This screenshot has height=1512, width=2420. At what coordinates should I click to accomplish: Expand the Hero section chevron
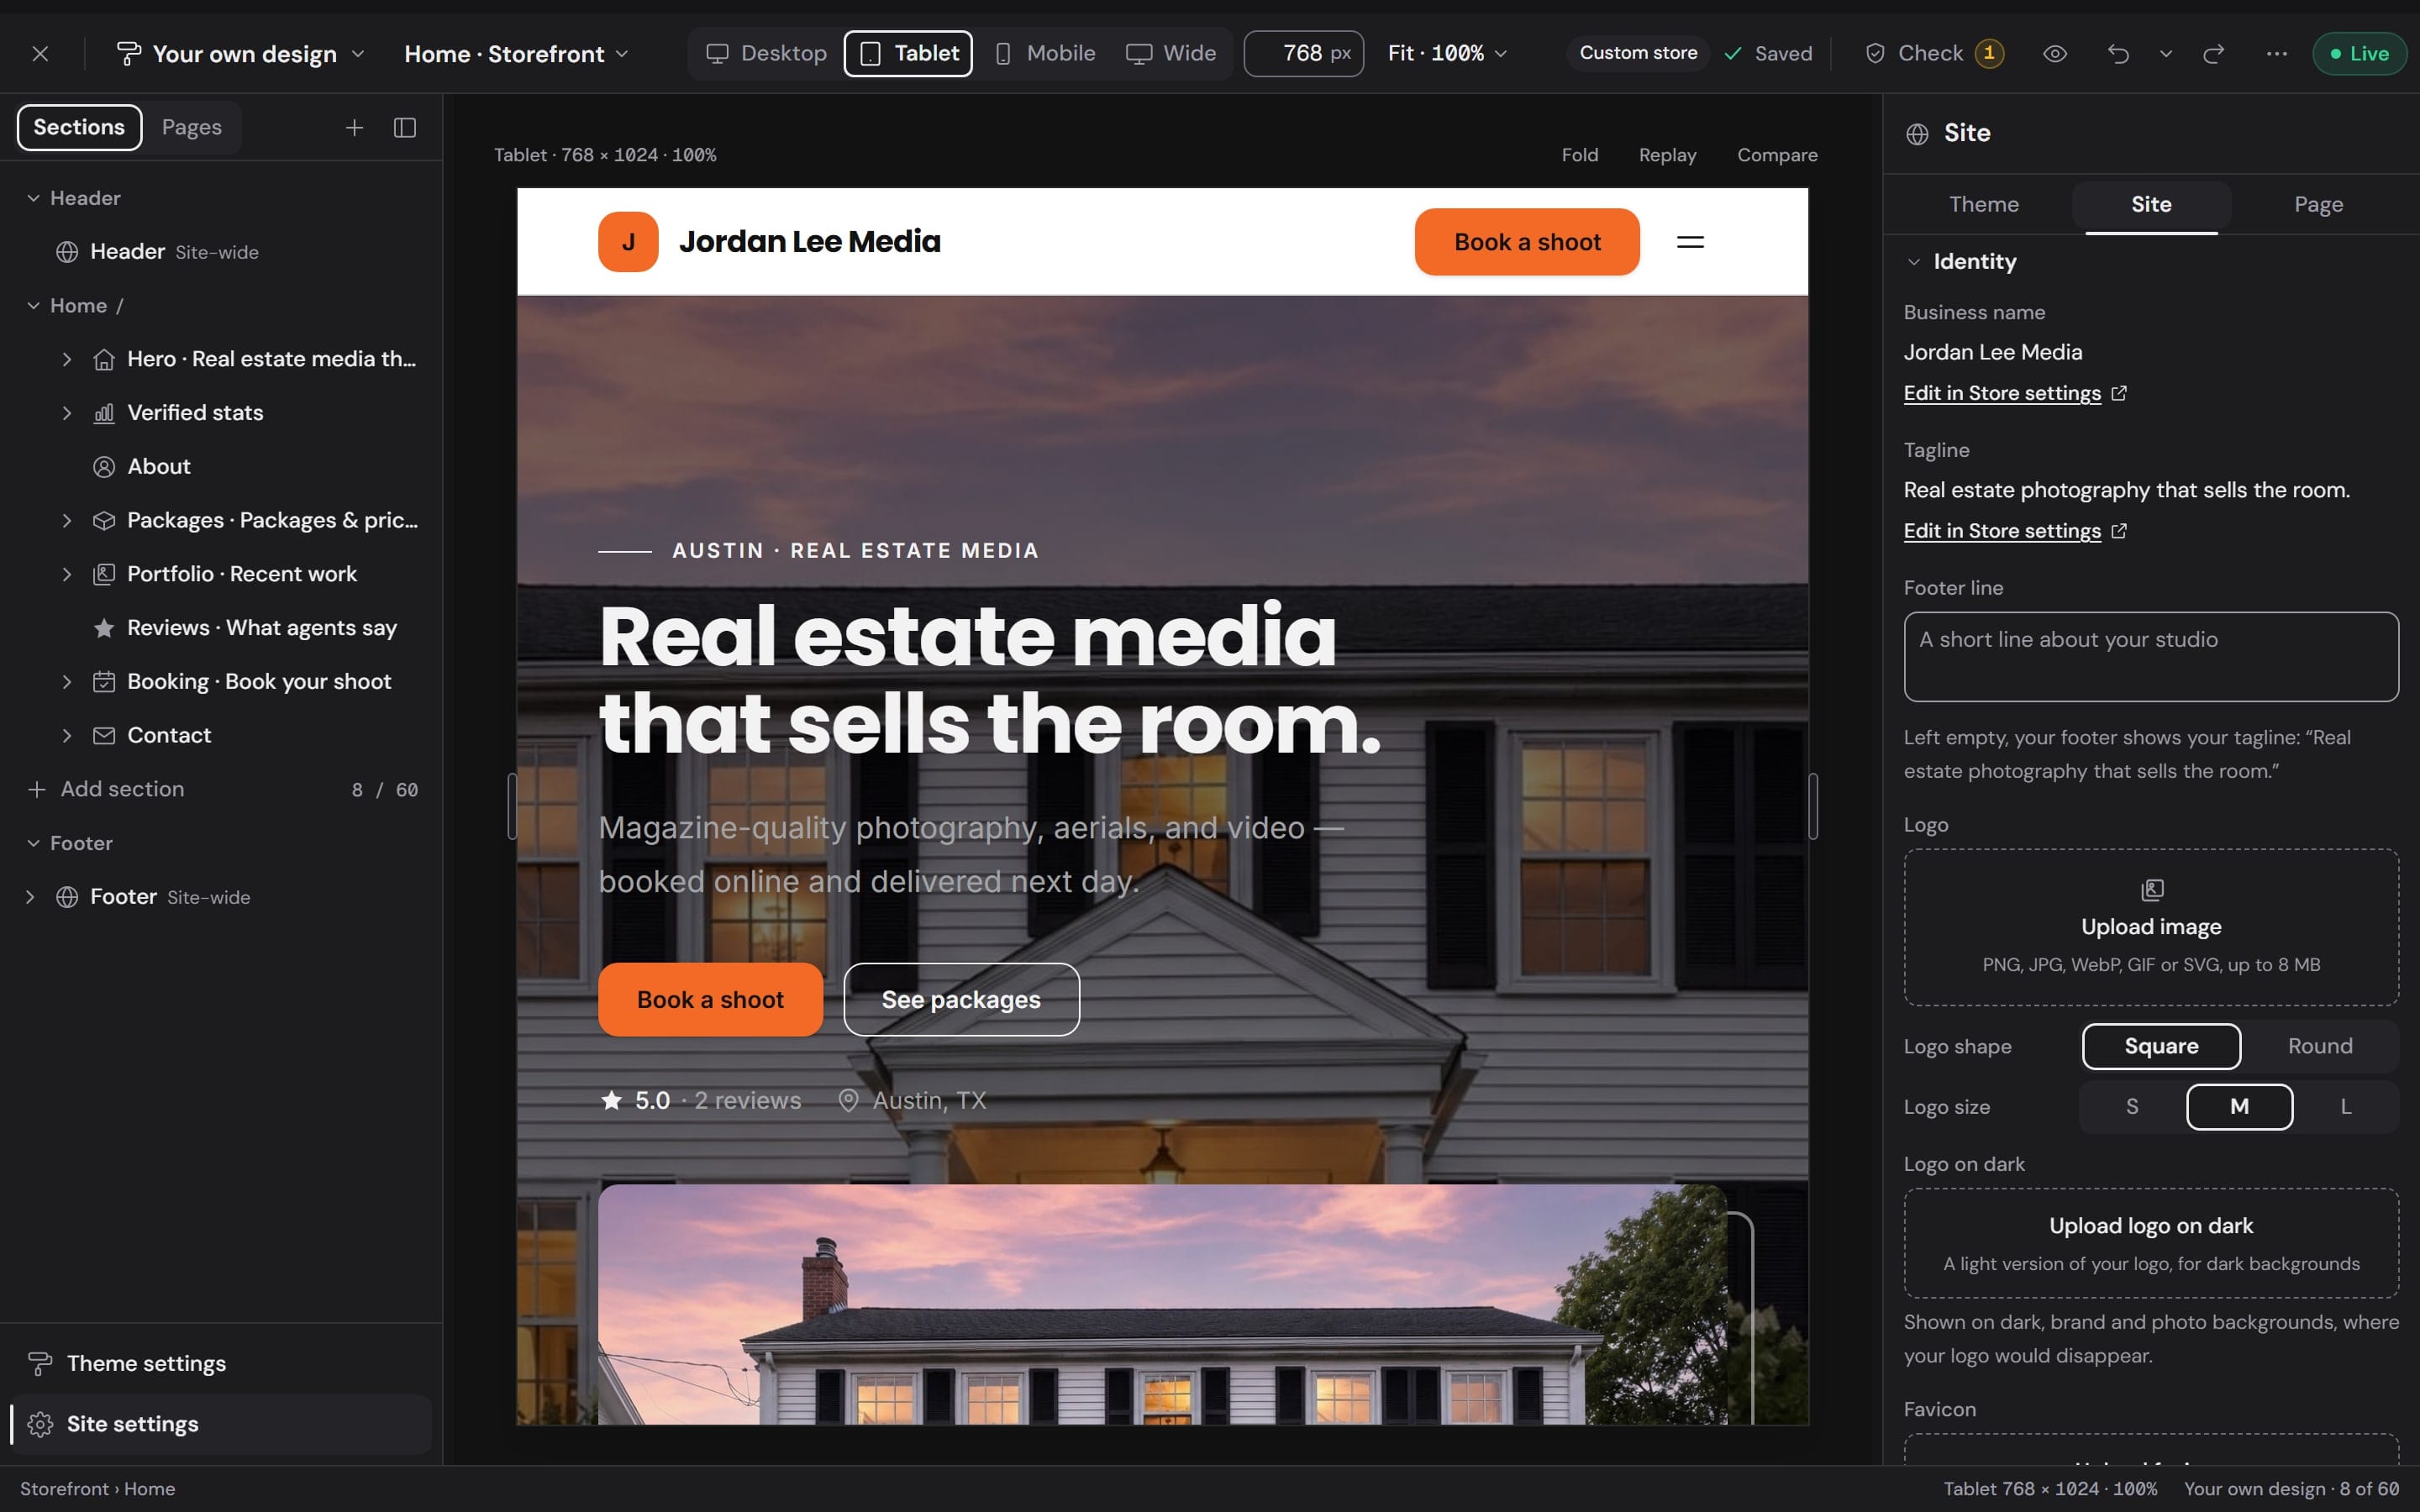tap(67, 359)
